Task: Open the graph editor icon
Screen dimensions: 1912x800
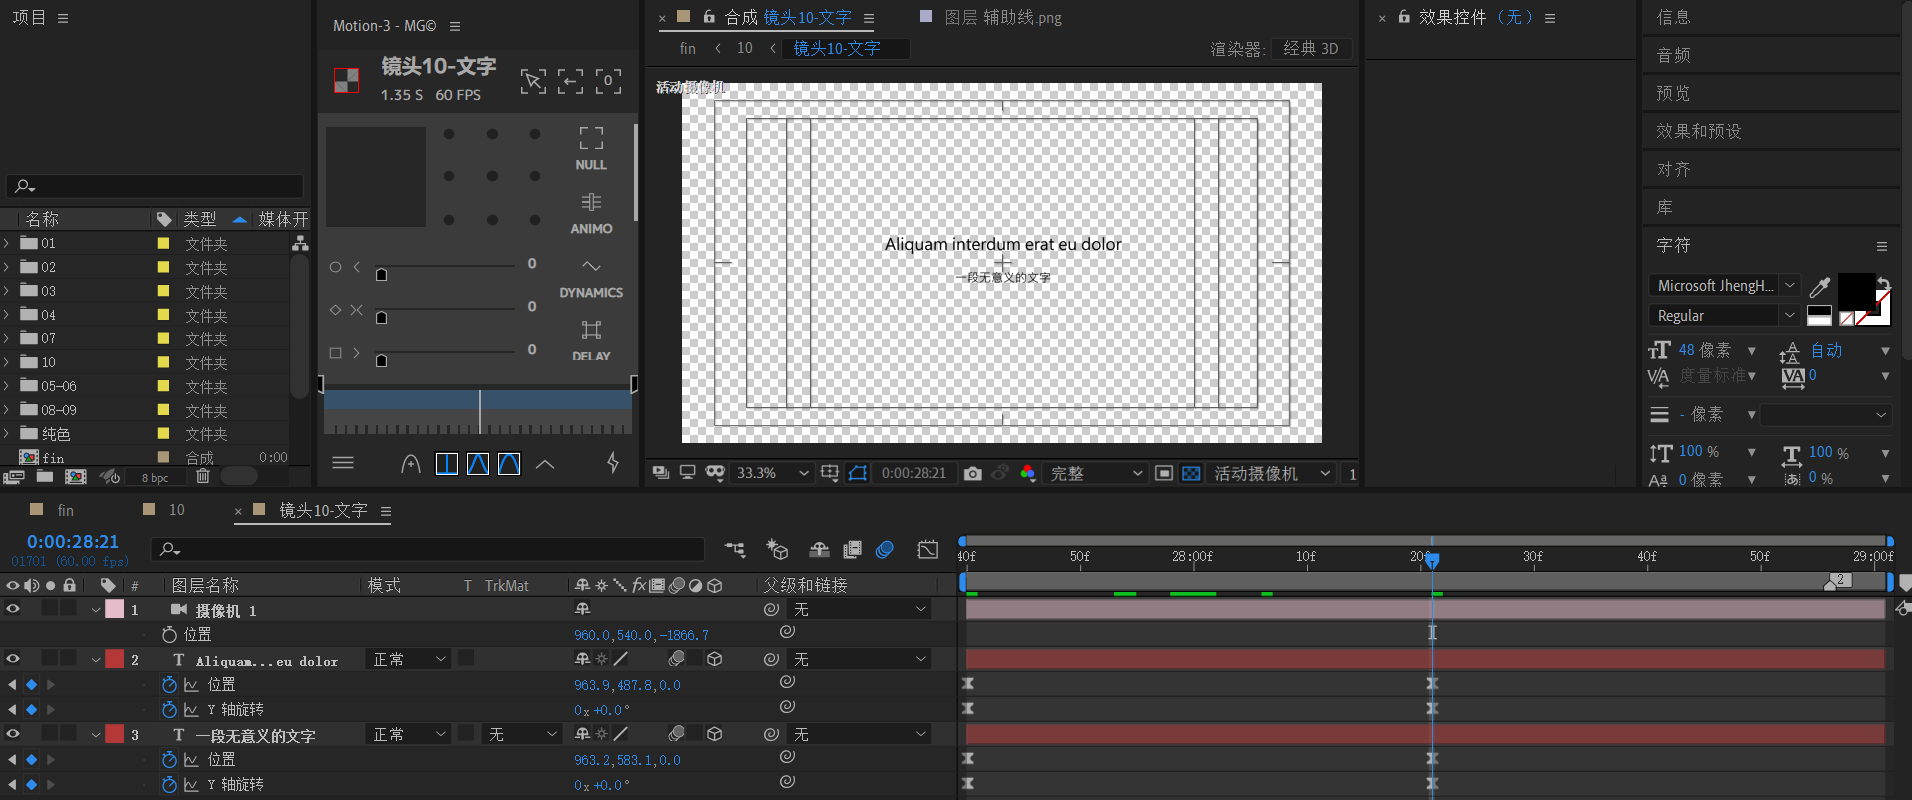Action: (928, 549)
